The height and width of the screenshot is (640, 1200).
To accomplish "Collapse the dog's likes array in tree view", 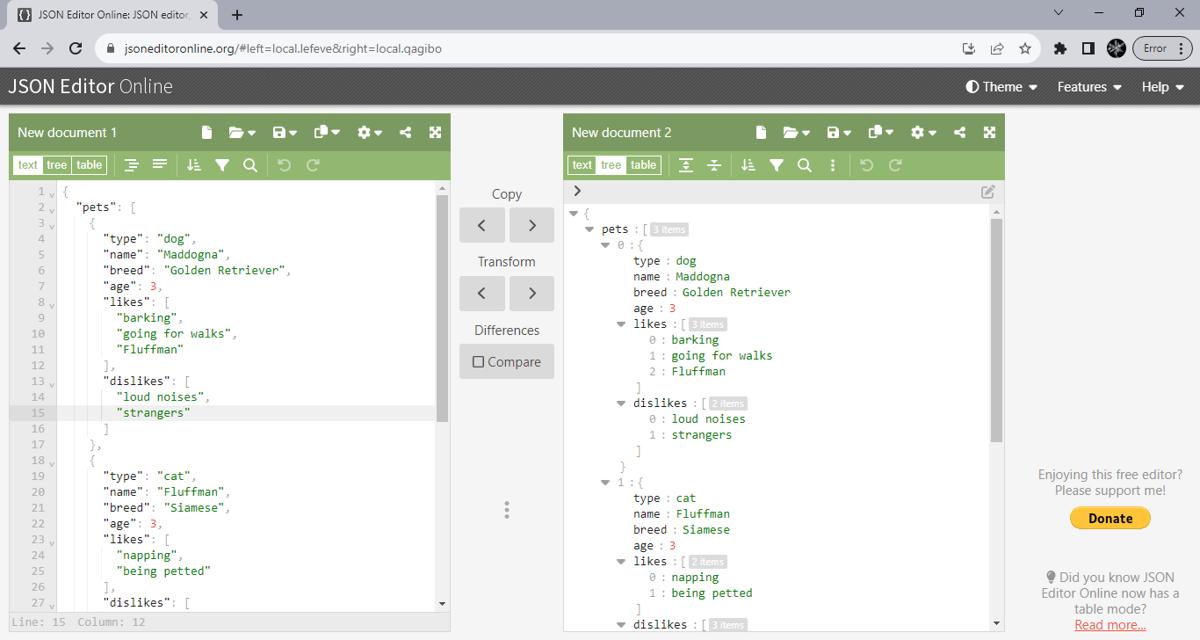I will tap(621, 323).
